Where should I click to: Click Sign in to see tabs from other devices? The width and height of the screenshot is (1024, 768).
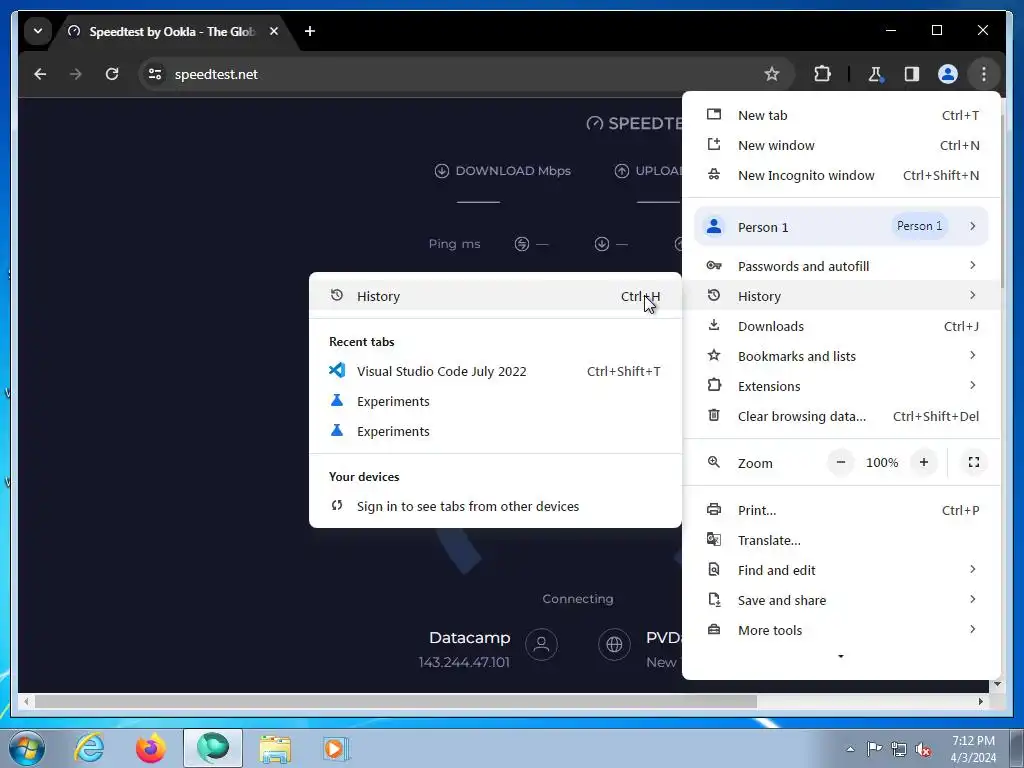pos(495,506)
